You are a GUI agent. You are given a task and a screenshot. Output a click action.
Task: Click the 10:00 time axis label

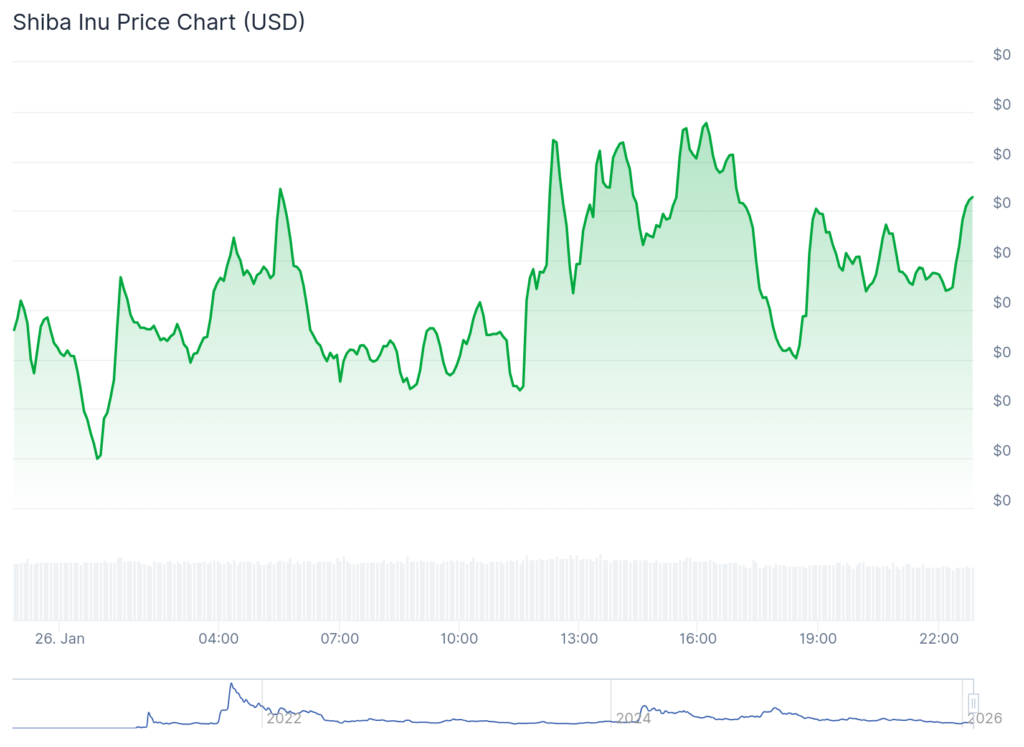point(458,638)
